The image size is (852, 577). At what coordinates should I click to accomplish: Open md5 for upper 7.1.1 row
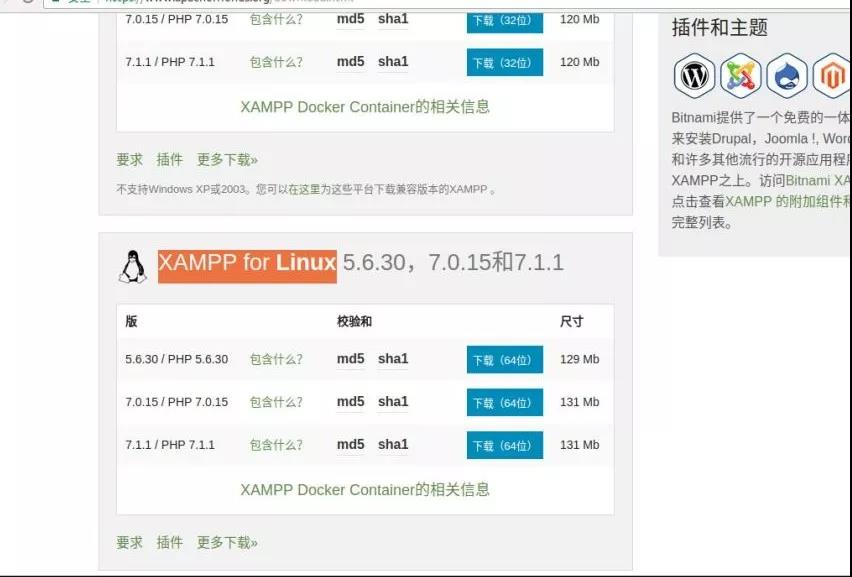click(350, 62)
